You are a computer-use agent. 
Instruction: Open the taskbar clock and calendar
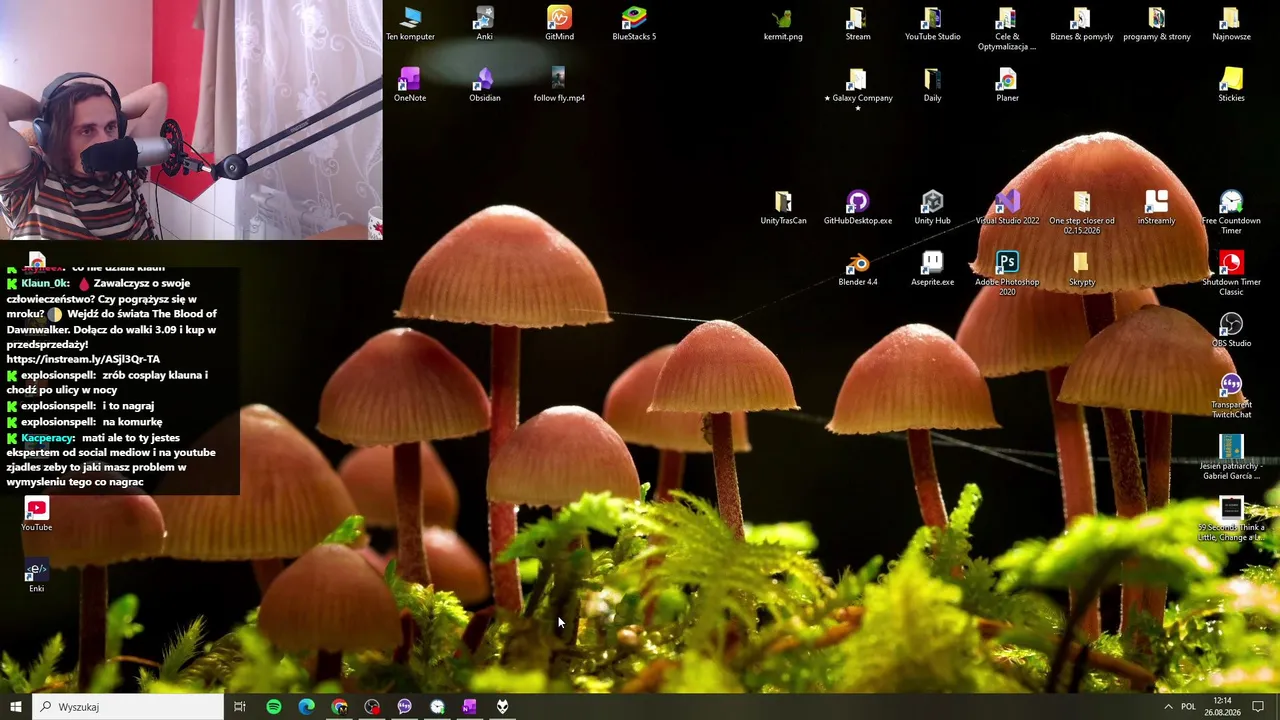pyautogui.click(x=1222, y=707)
